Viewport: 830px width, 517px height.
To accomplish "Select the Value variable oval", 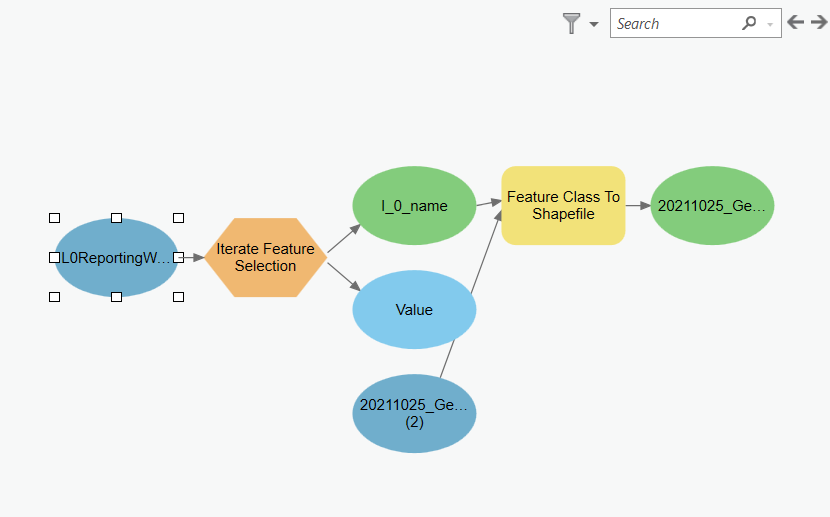I will point(414,310).
